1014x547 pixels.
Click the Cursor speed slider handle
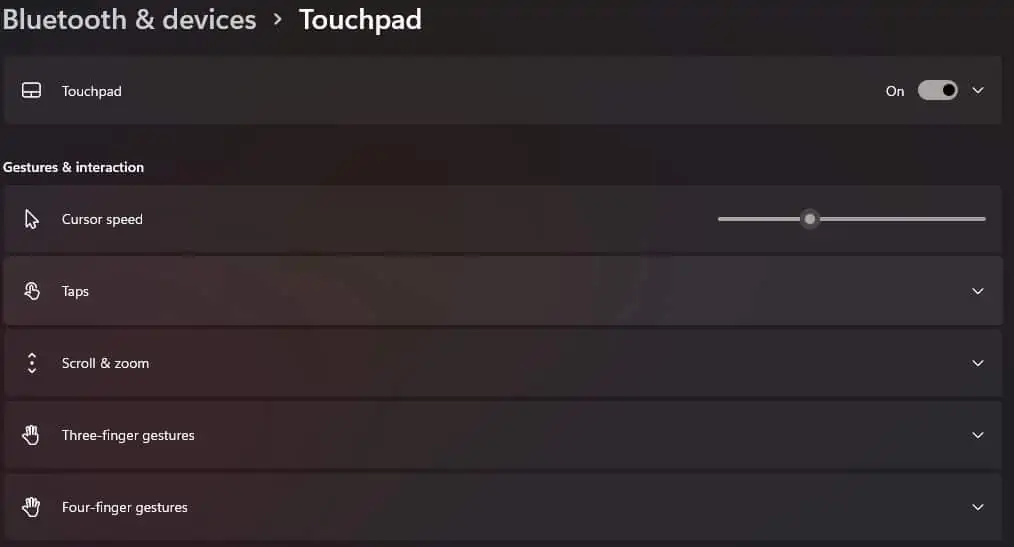pos(810,219)
